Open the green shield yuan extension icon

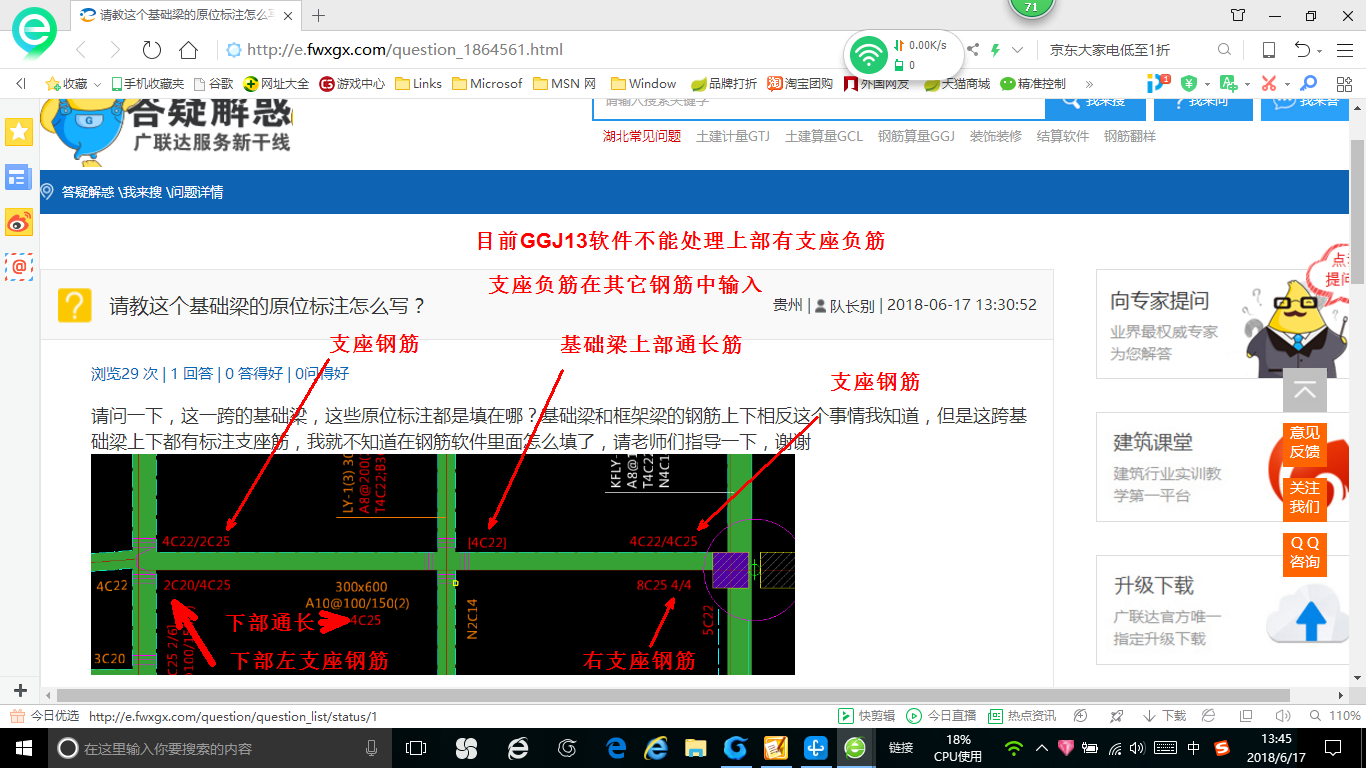(x=1188, y=84)
